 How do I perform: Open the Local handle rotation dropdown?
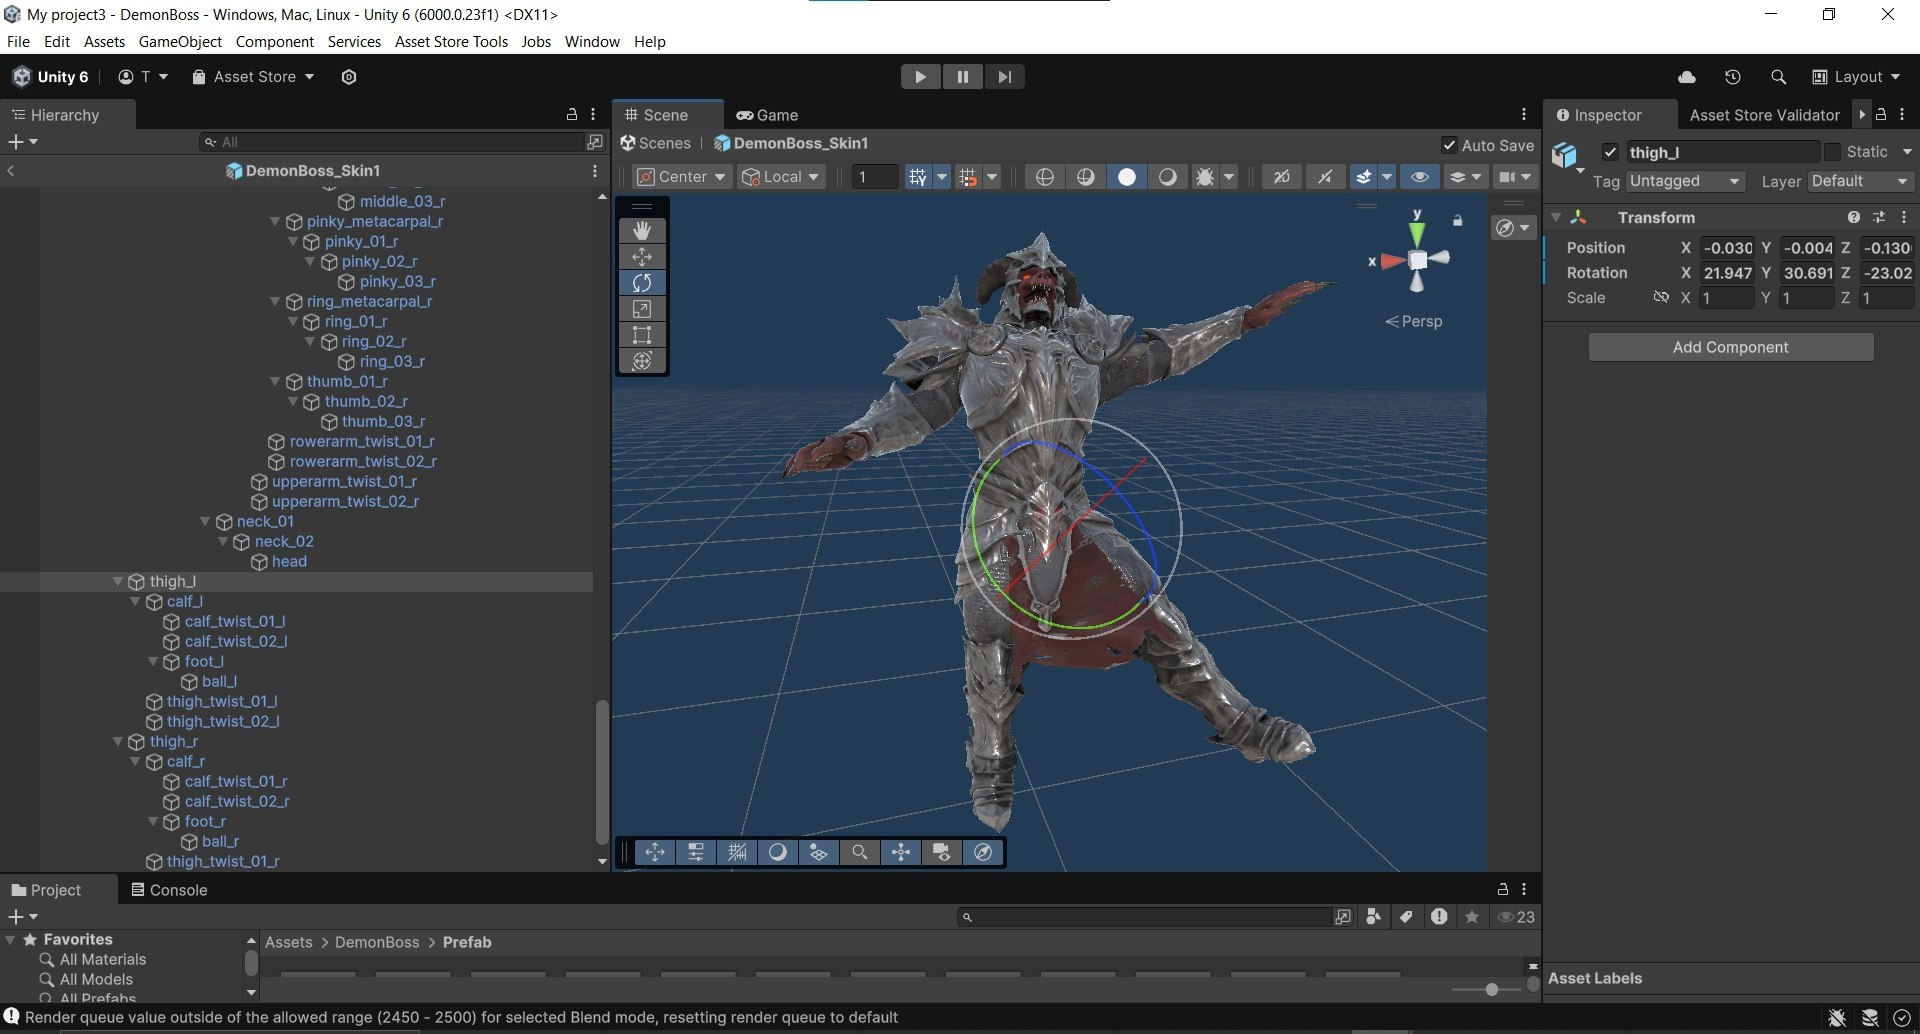781,177
